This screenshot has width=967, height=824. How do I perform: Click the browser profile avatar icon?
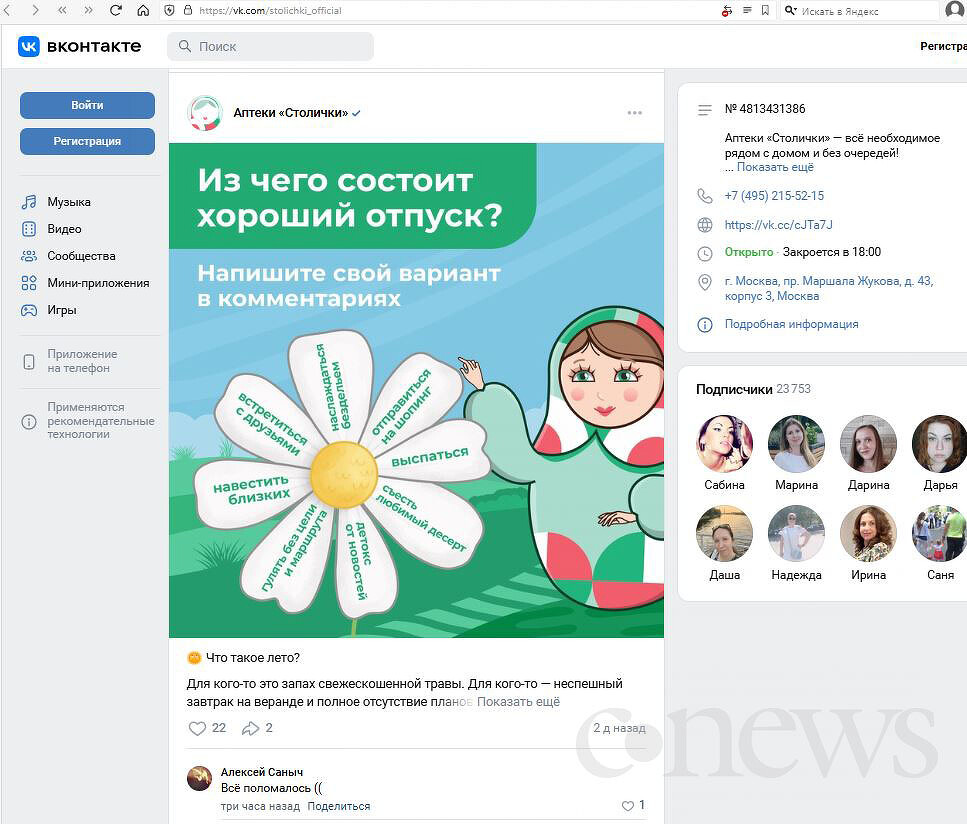pos(955,10)
